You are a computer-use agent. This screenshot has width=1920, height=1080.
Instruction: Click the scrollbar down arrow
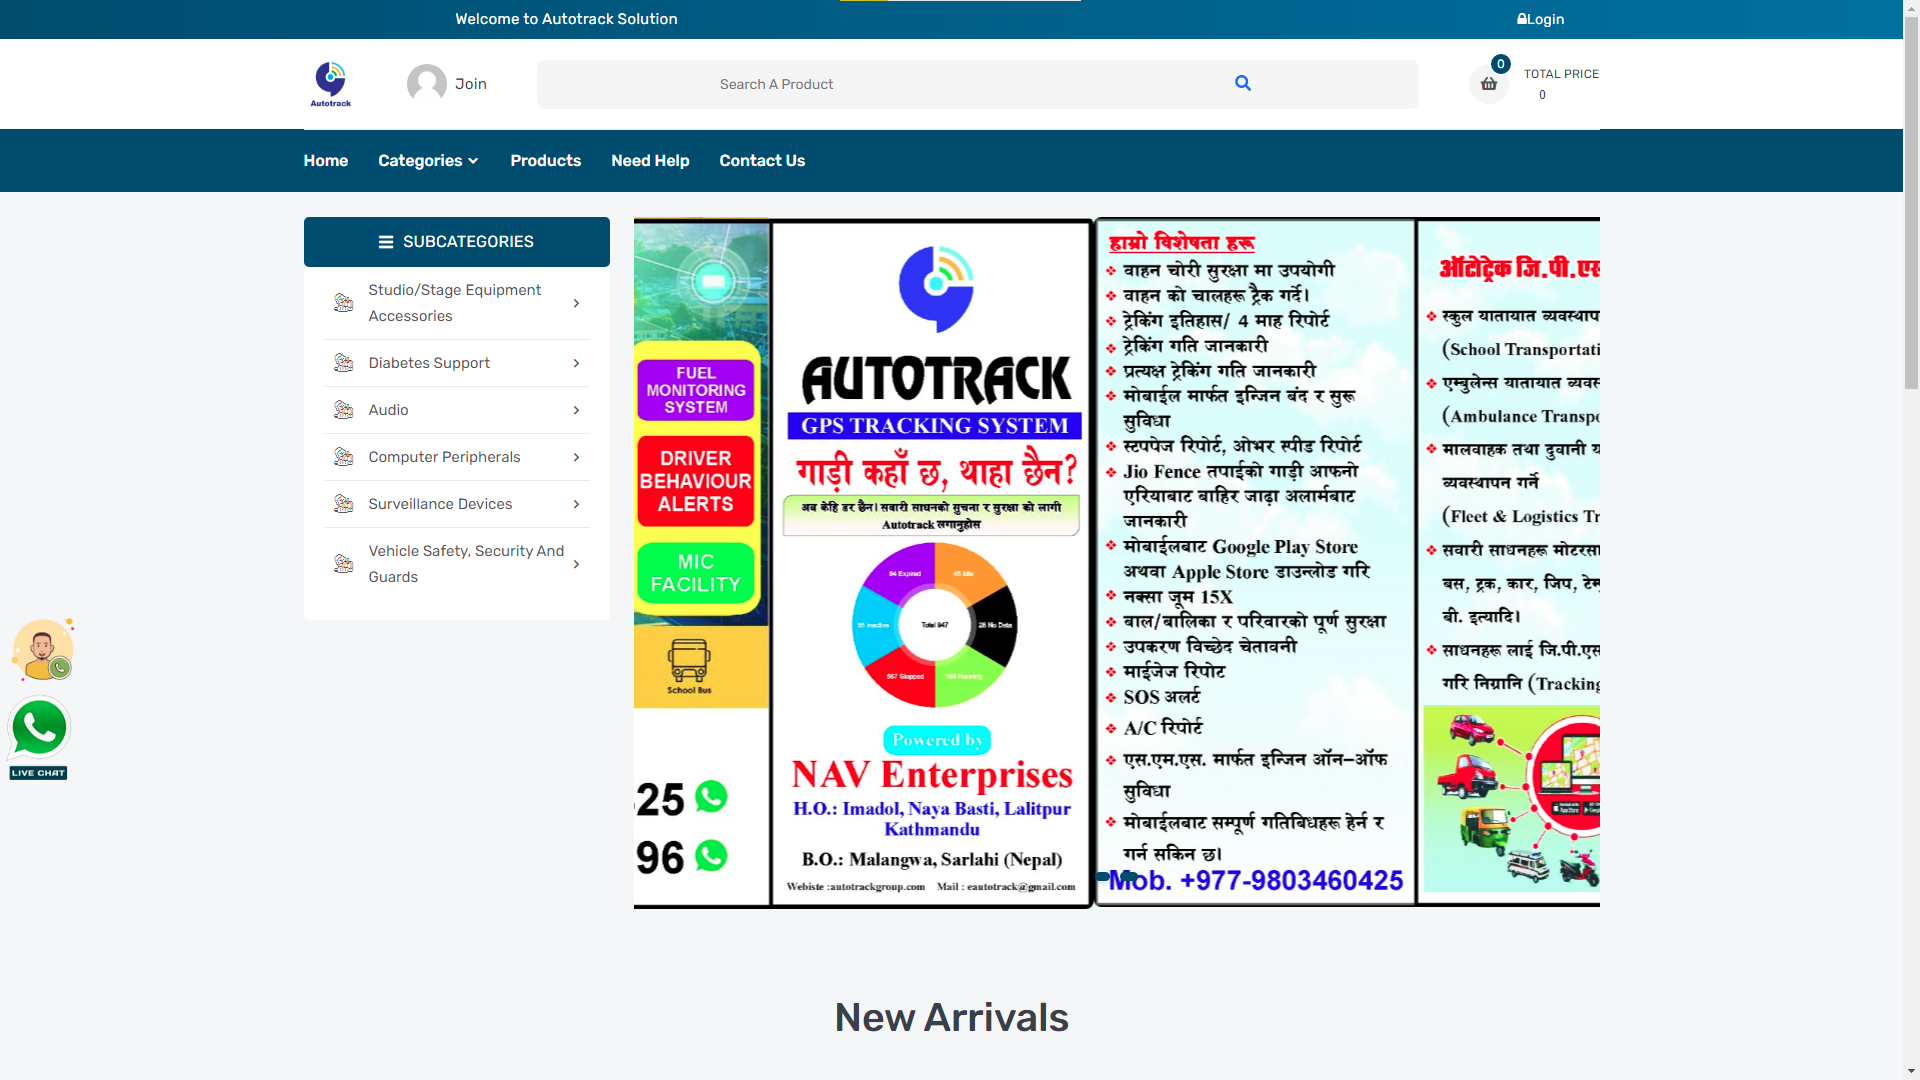[x=1911, y=1071]
